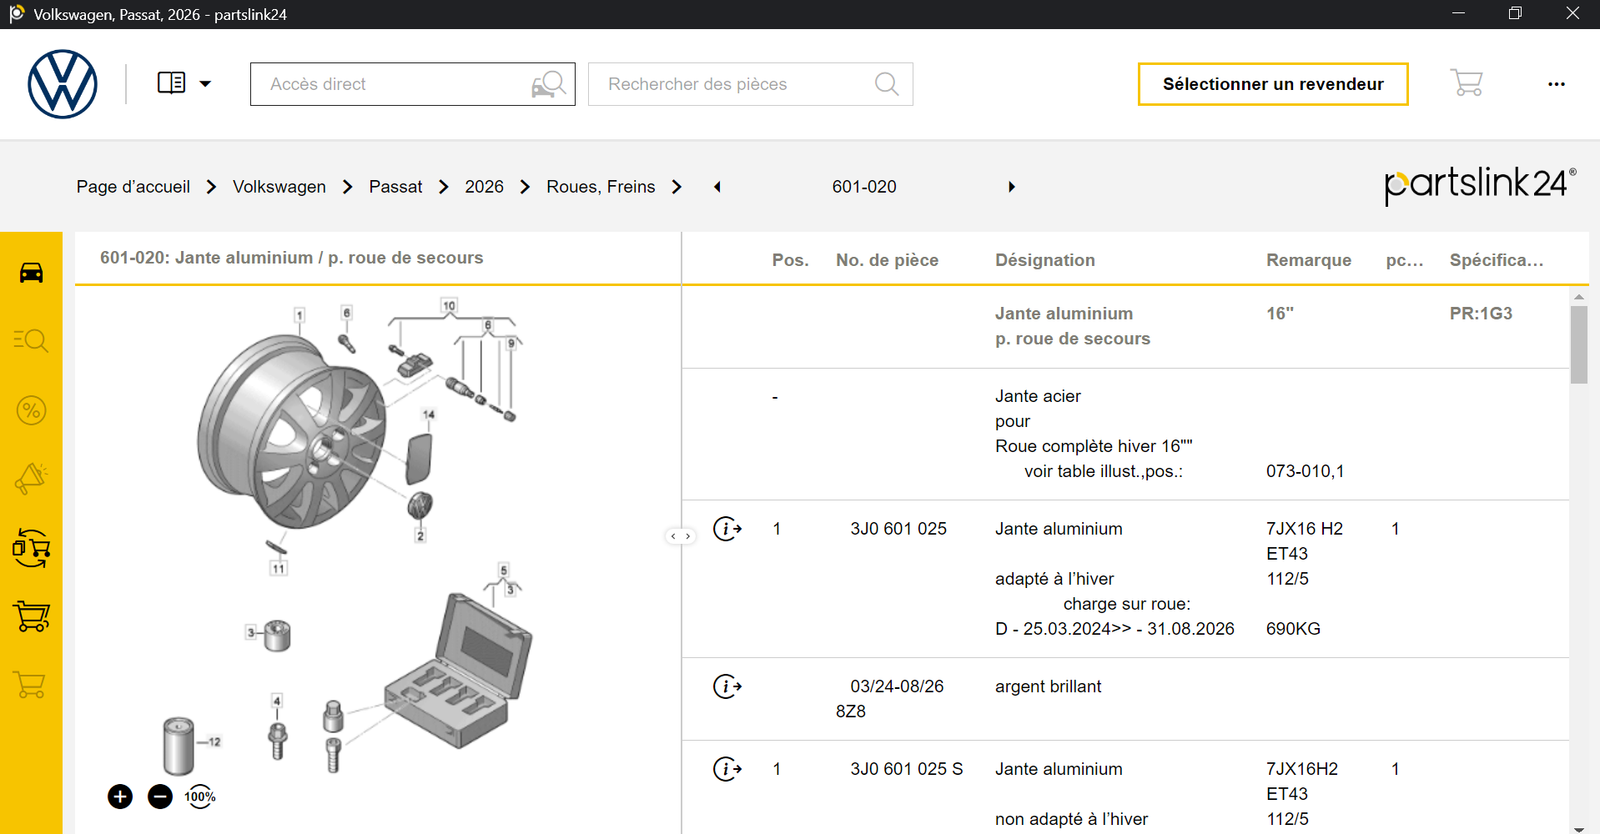Go to previous illustration with left arrow
This screenshot has width=1600, height=834.
[x=717, y=187]
